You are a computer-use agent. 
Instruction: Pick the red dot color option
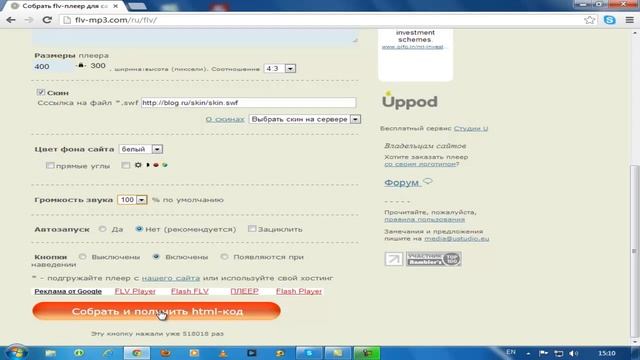tap(156, 165)
